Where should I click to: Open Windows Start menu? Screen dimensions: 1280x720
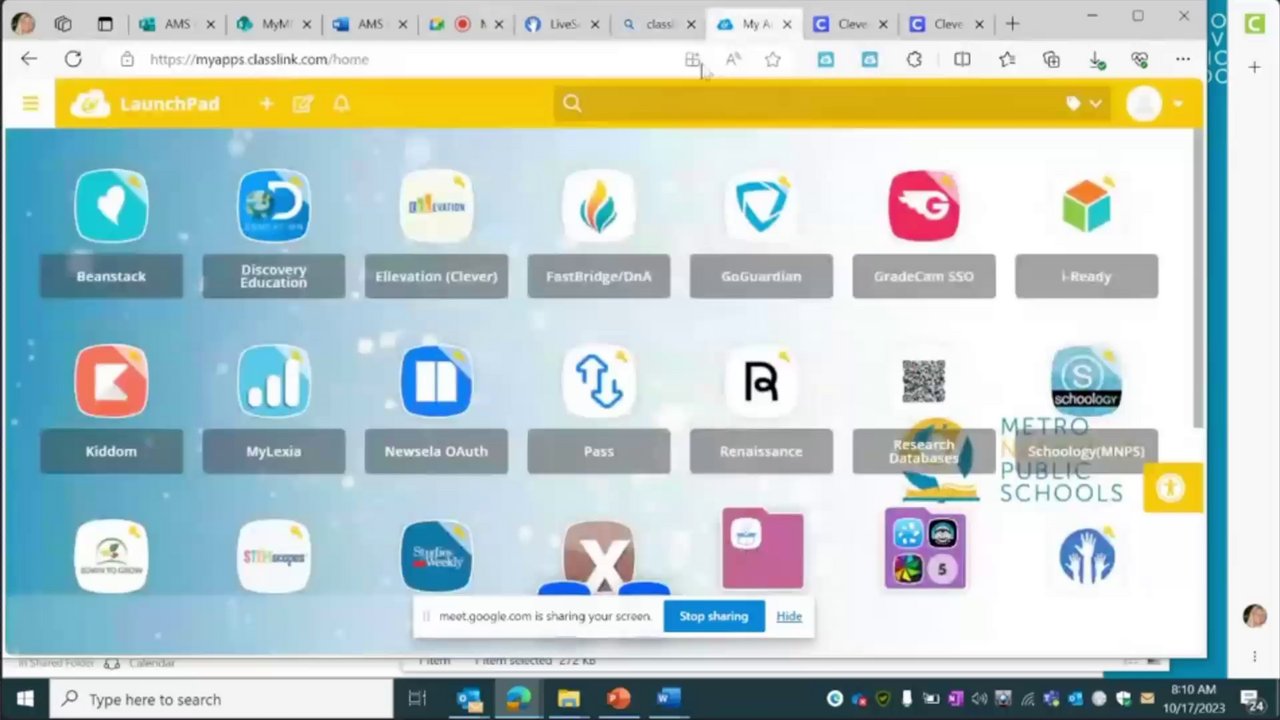click(25, 699)
